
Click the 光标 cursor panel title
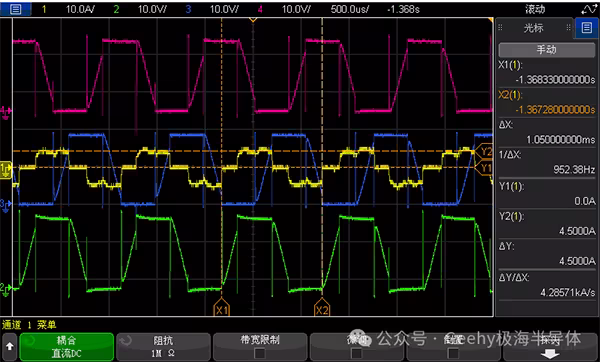(533, 28)
